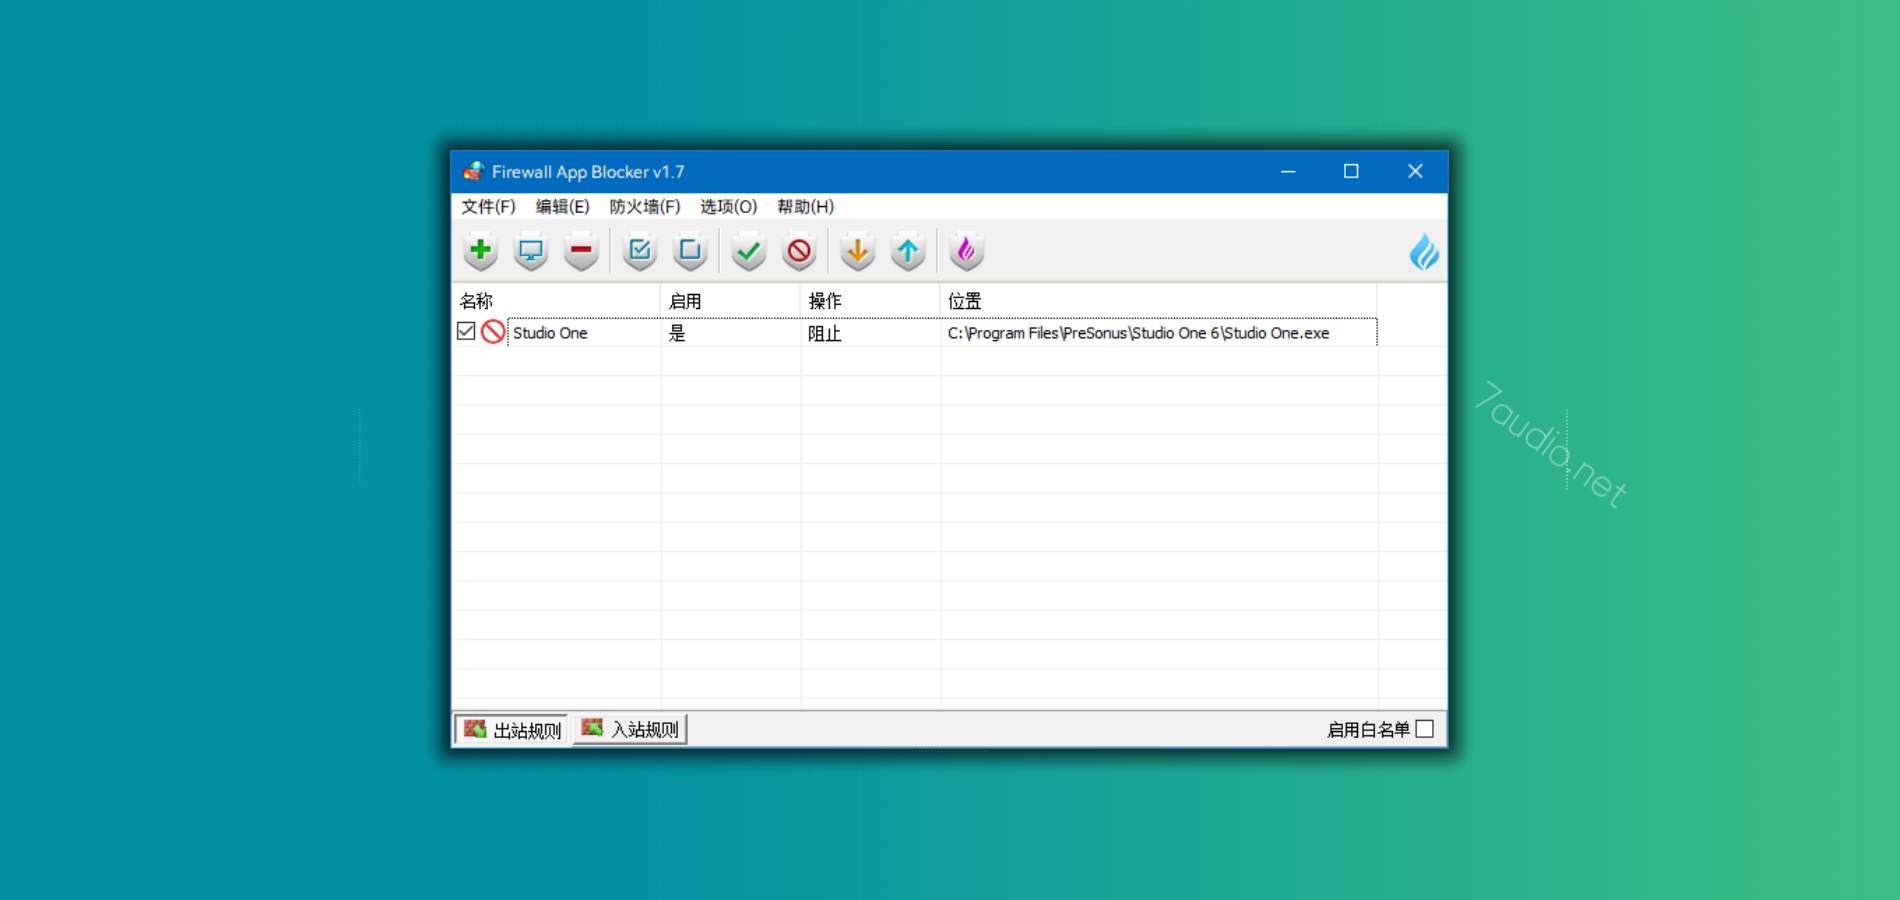Click the green plus Add Application icon
Image resolution: width=1900 pixels, height=900 pixels.
(480, 251)
